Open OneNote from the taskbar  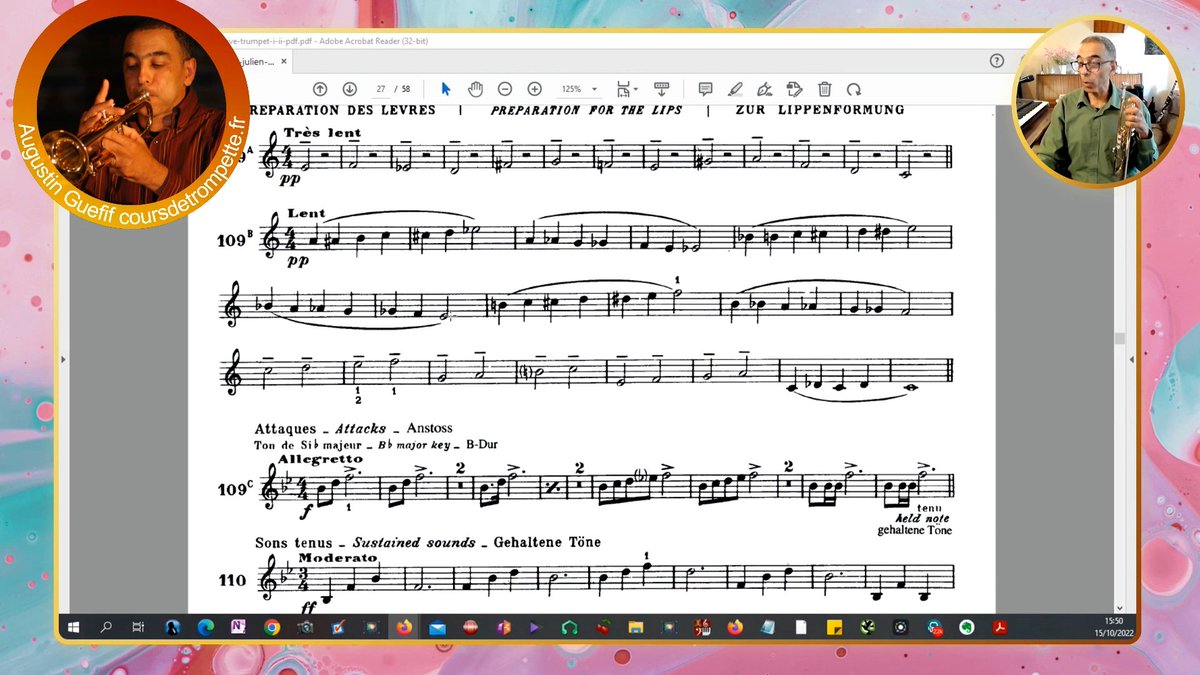(238, 627)
